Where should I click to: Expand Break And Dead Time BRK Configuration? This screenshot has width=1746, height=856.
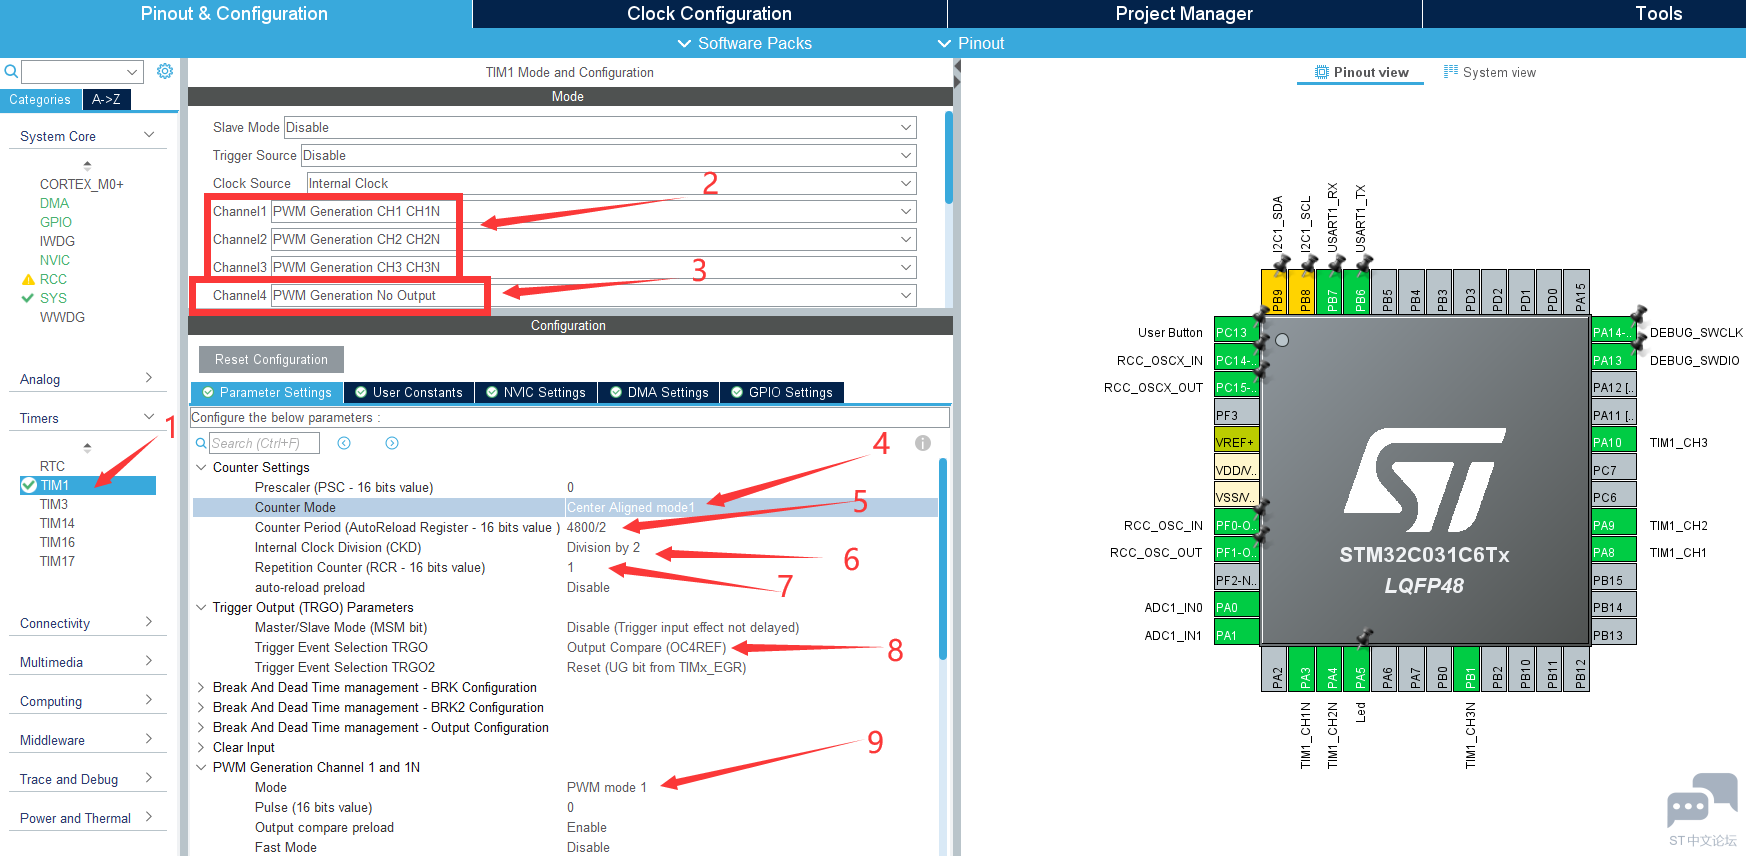(x=201, y=687)
